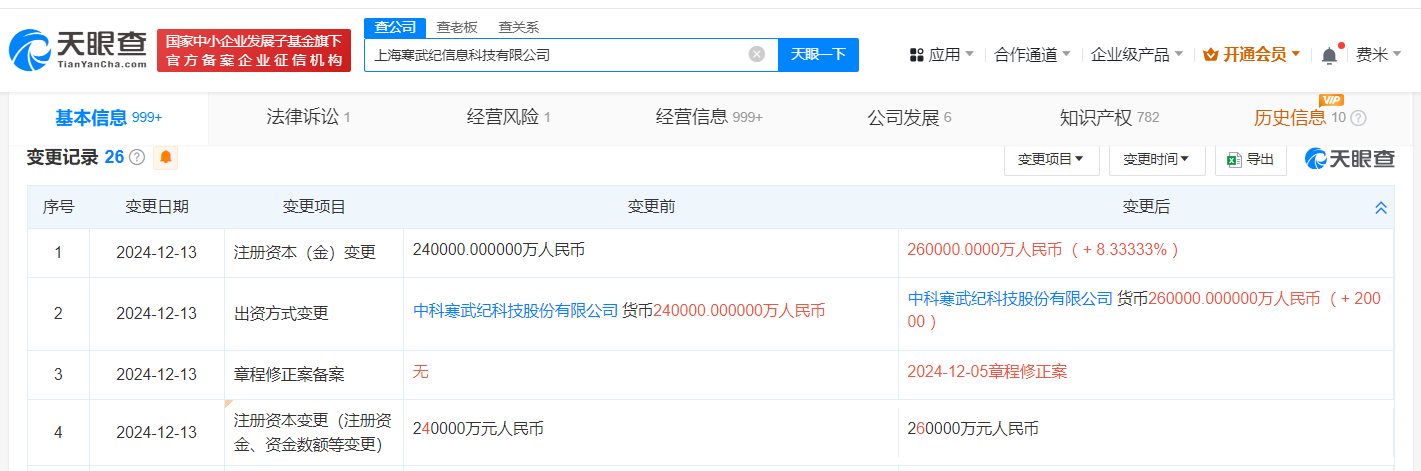Open notifications bell icon in the header

click(x=1329, y=55)
